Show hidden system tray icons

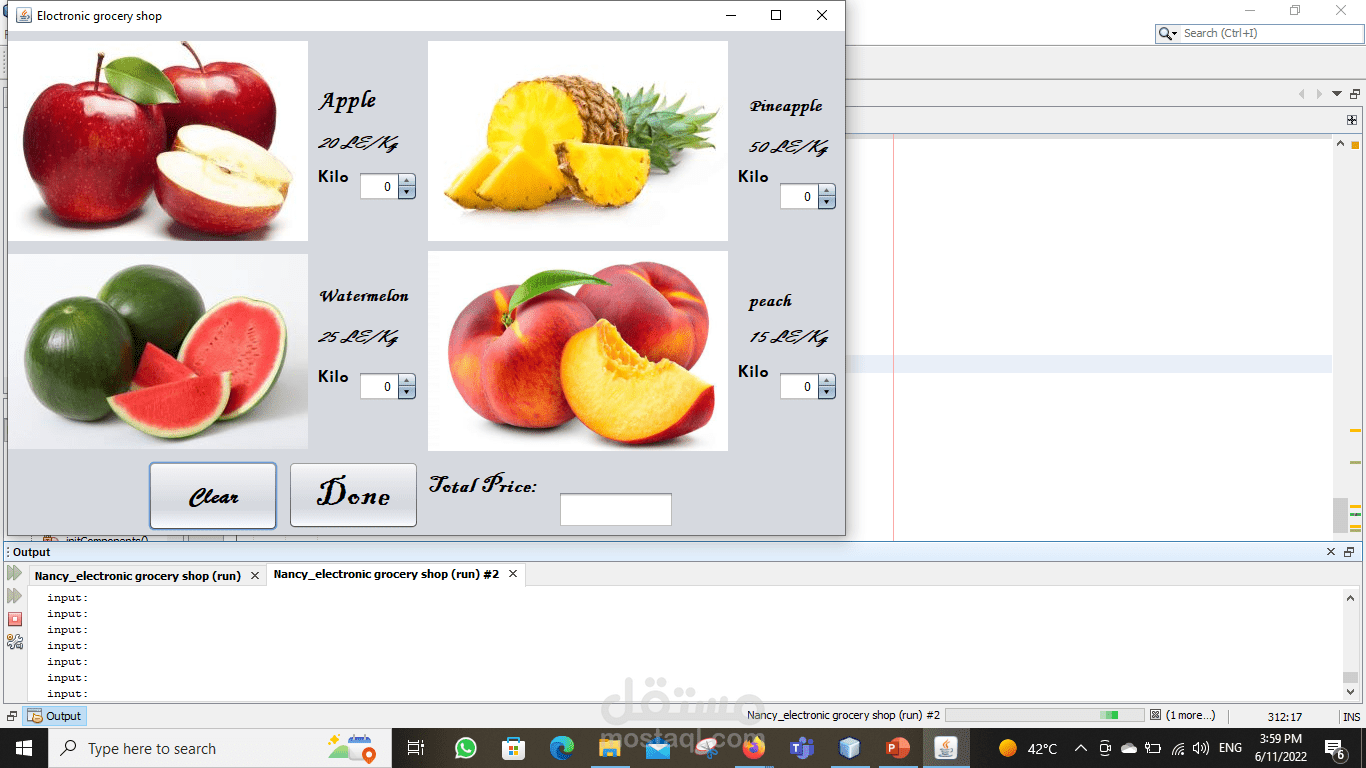1080,748
